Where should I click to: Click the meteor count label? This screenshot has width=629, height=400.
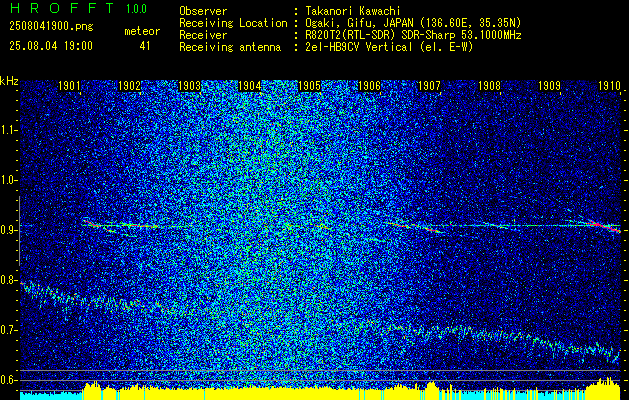(142, 31)
